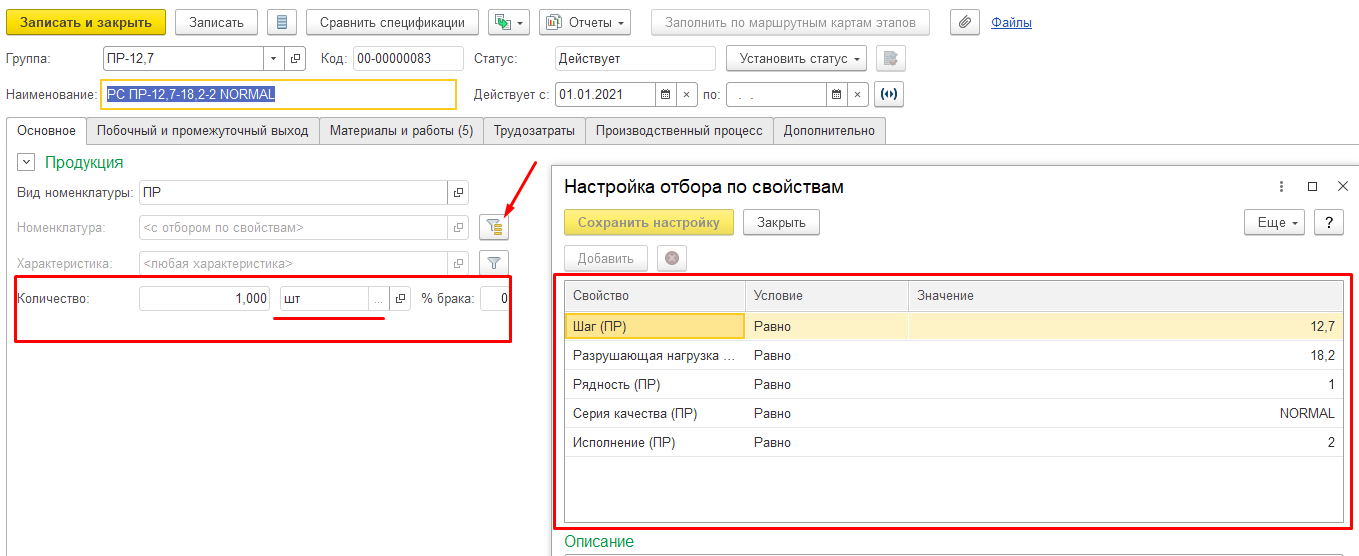The height and width of the screenshot is (556, 1359).
Task: Click the unit field showing 'шт'
Action: 324,298
